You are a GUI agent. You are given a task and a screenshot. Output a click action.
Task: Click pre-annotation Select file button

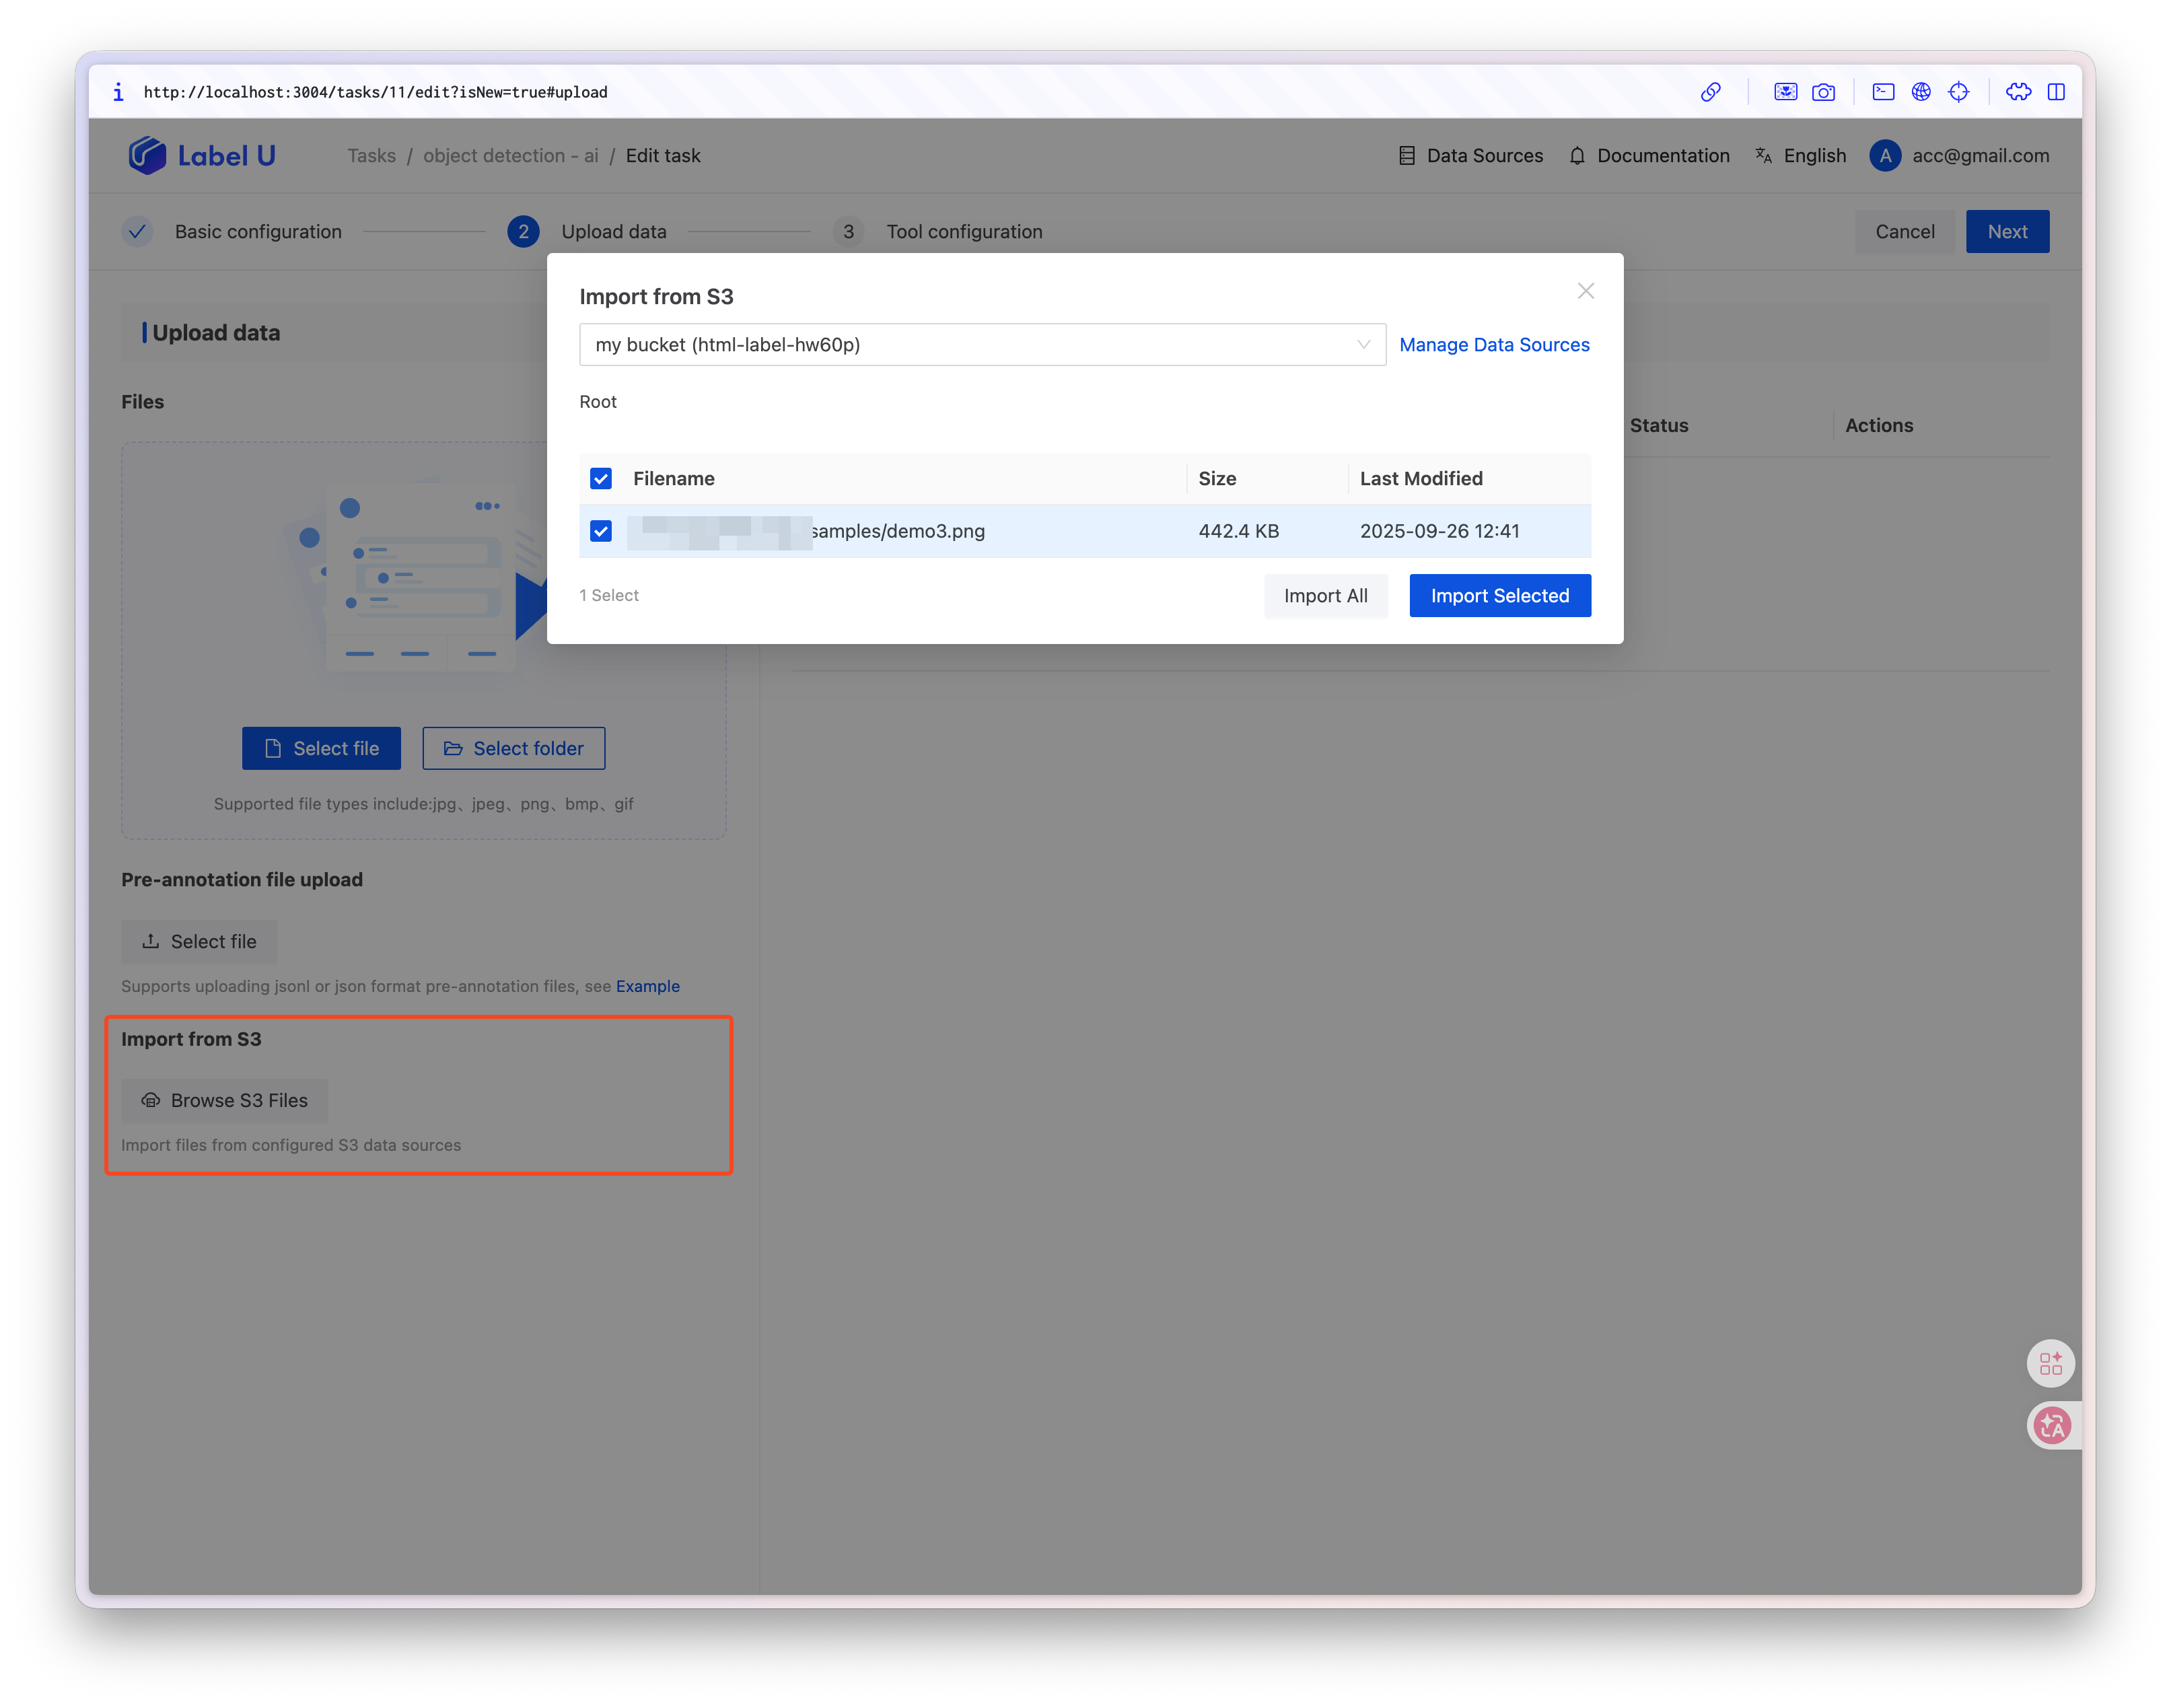[199, 941]
